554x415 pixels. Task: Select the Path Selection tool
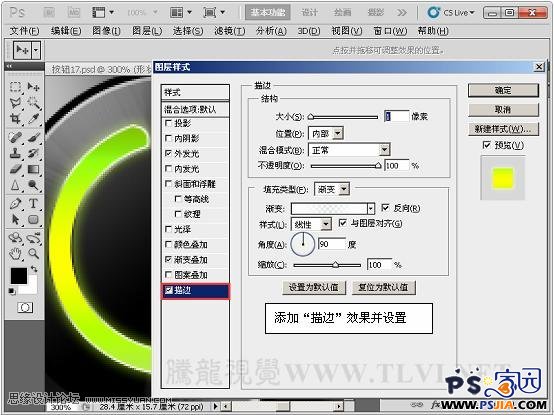coord(15,220)
